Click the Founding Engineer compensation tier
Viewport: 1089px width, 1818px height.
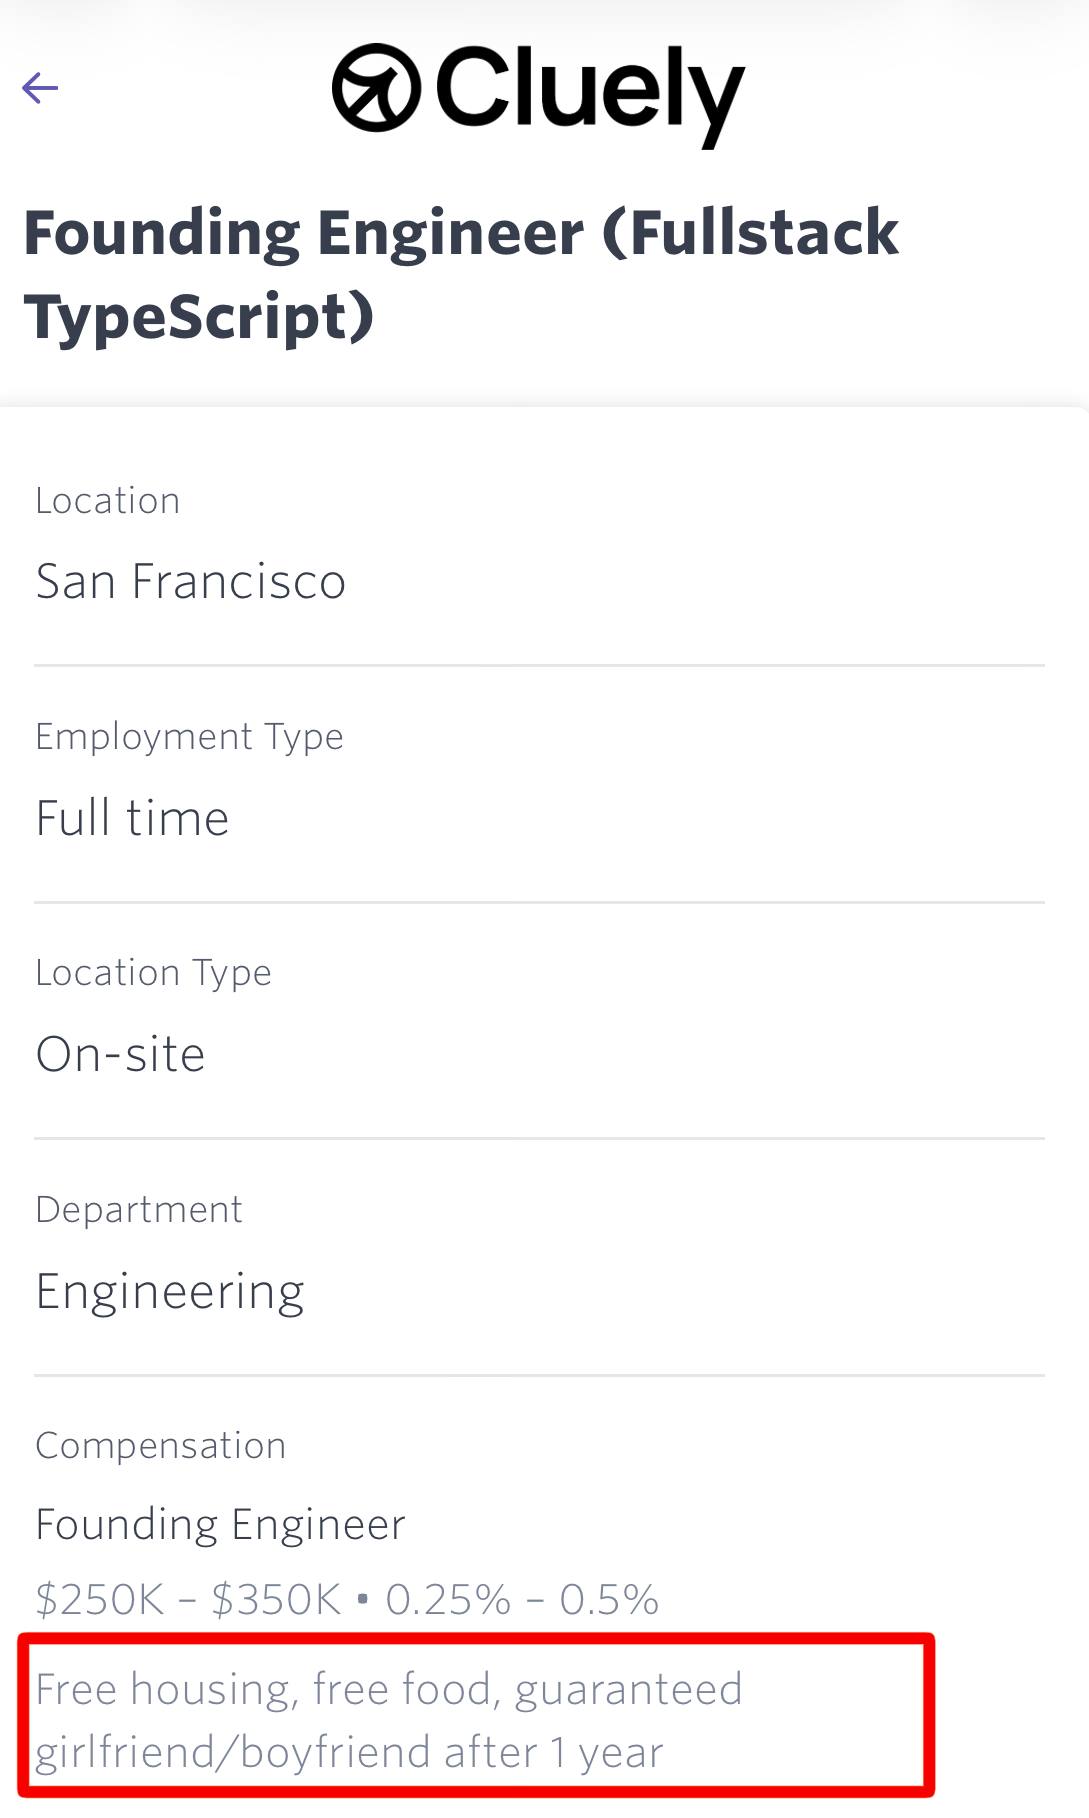[221, 1524]
